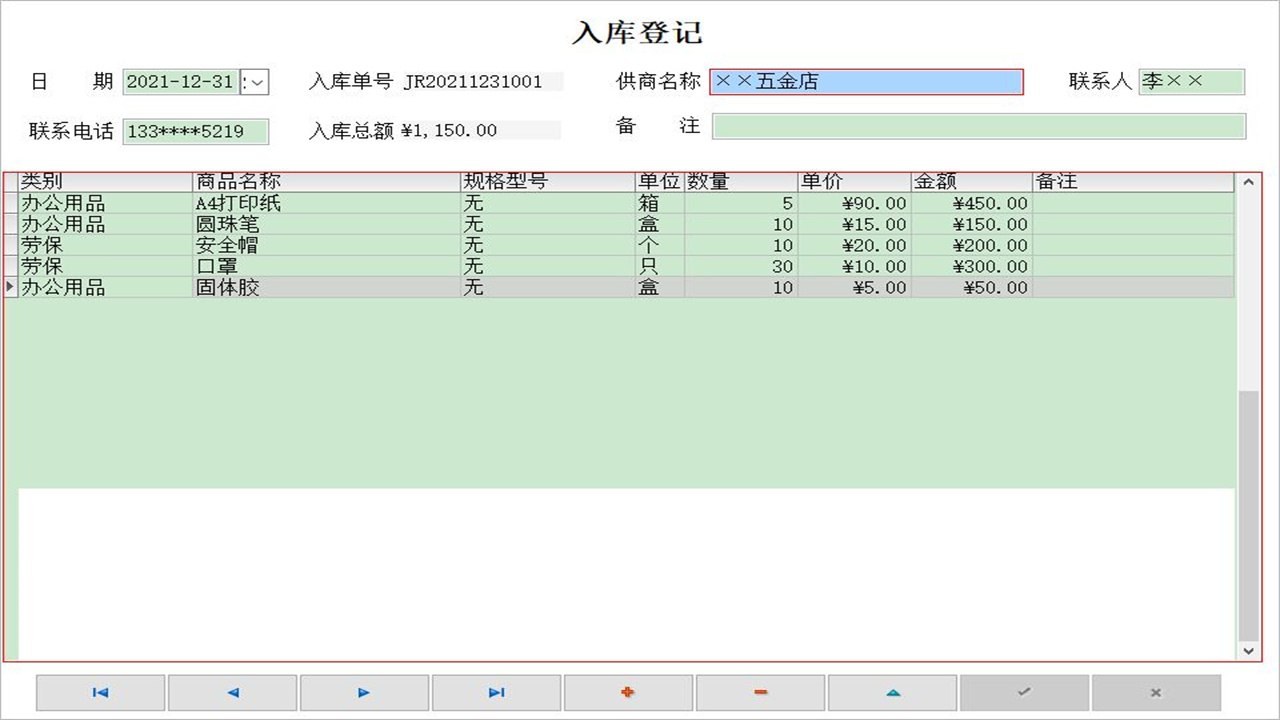Image resolution: width=1280 pixels, height=720 pixels.
Task: Confirm changes with the checkmark icon
Action: click(1024, 692)
